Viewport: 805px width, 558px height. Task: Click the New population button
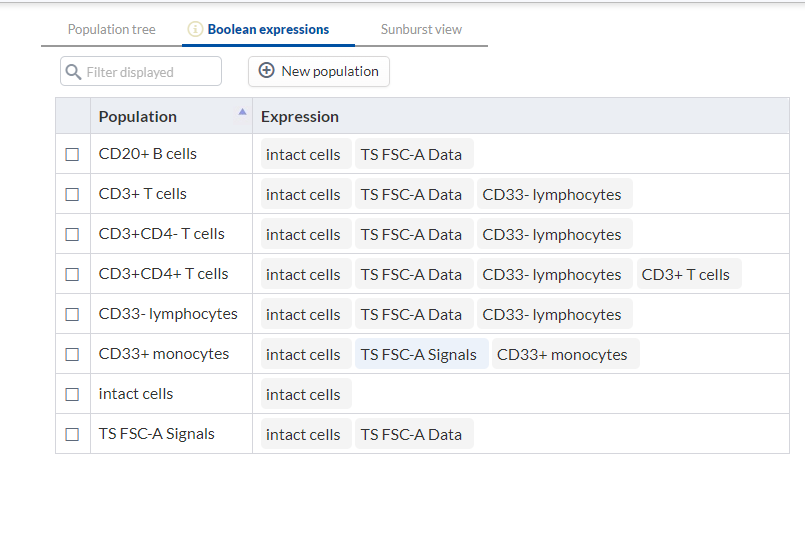coord(319,71)
